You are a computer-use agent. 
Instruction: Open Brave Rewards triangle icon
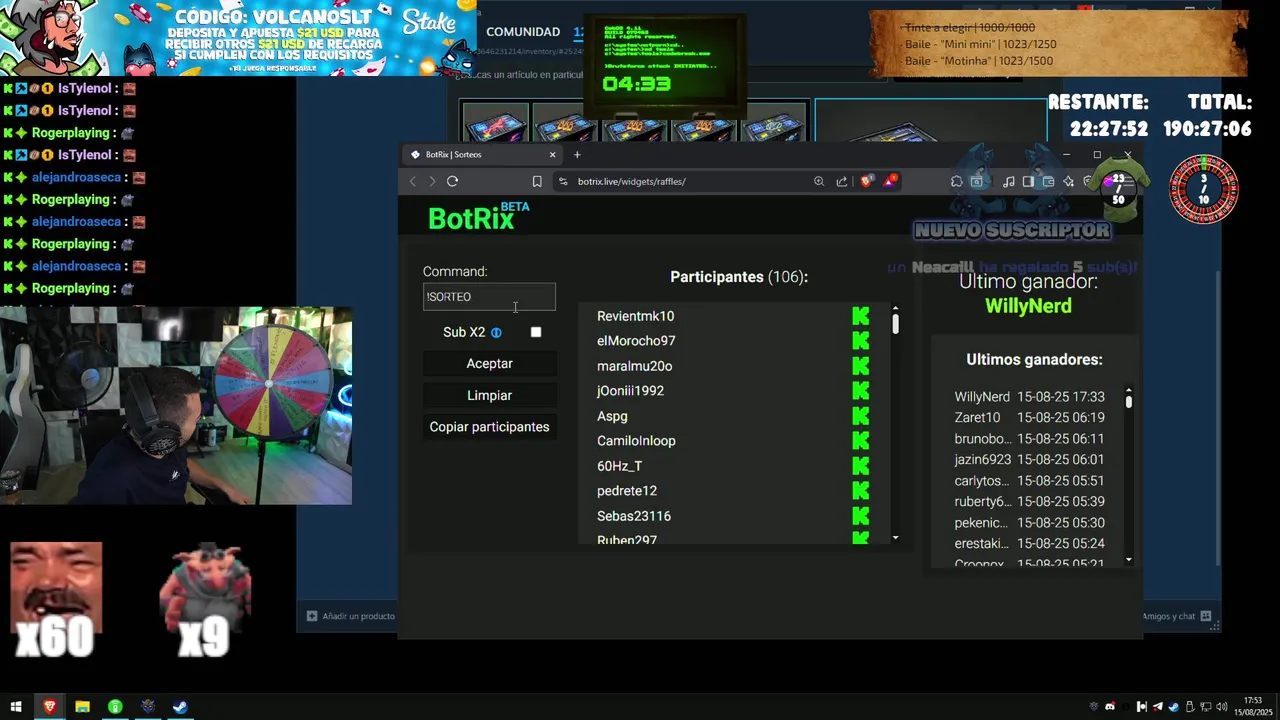click(x=890, y=181)
